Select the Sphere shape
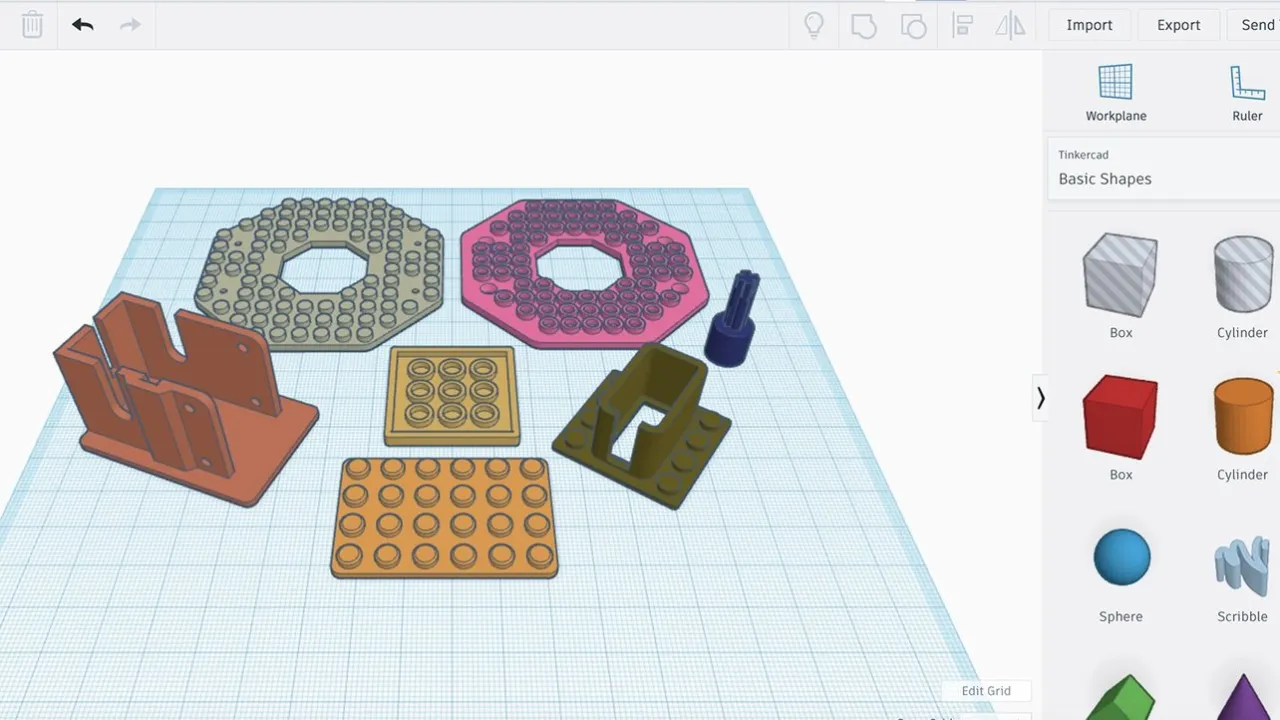 (x=1120, y=557)
